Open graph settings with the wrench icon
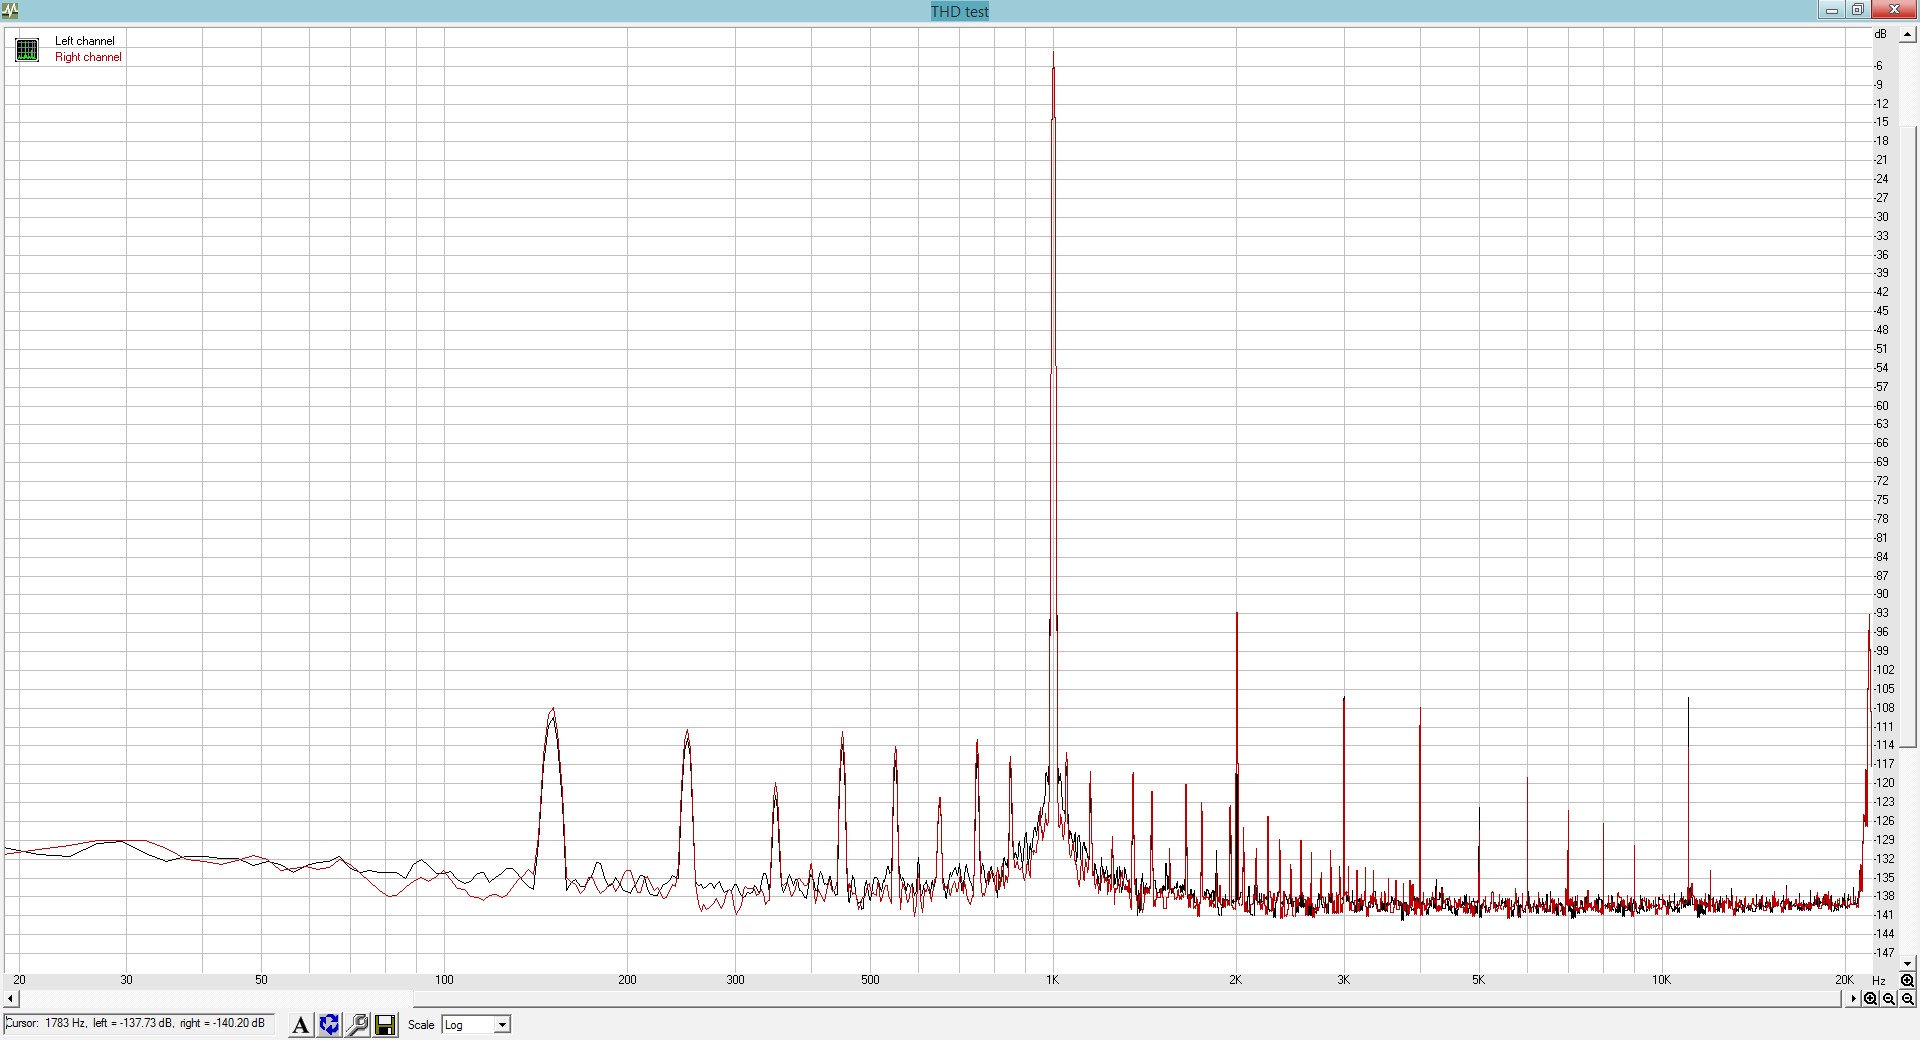This screenshot has width=1920, height=1040. pos(357,1025)
